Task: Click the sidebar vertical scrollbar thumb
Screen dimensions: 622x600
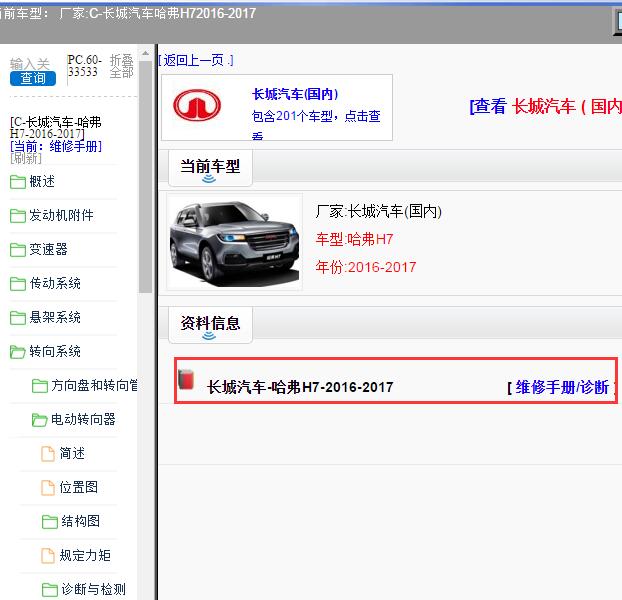Action: point(145,176)
